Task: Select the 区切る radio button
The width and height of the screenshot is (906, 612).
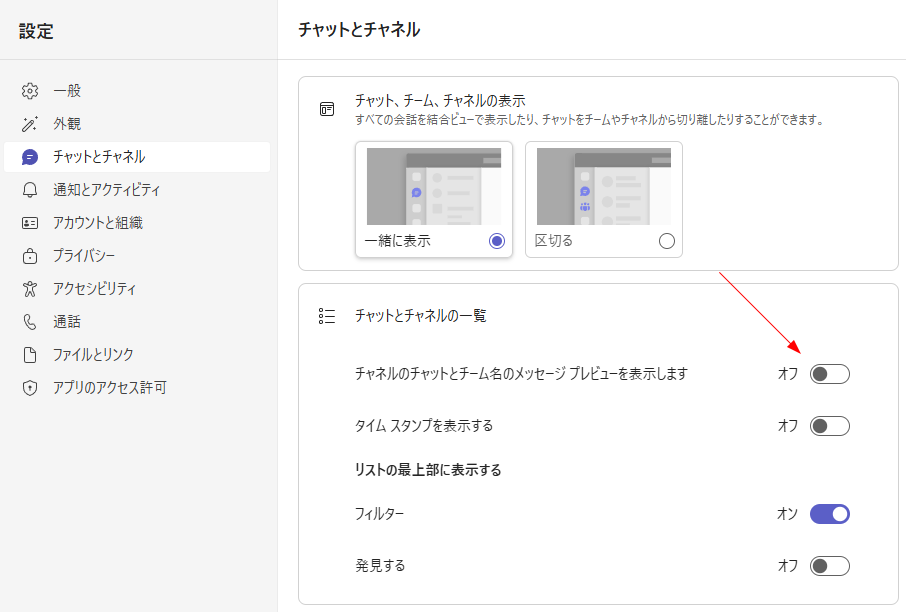Action: point(667,241)
